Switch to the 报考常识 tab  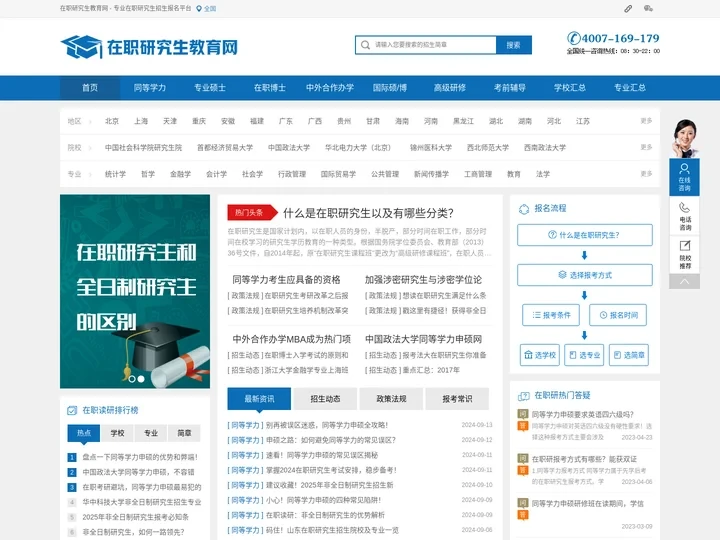tap(457, 399)
